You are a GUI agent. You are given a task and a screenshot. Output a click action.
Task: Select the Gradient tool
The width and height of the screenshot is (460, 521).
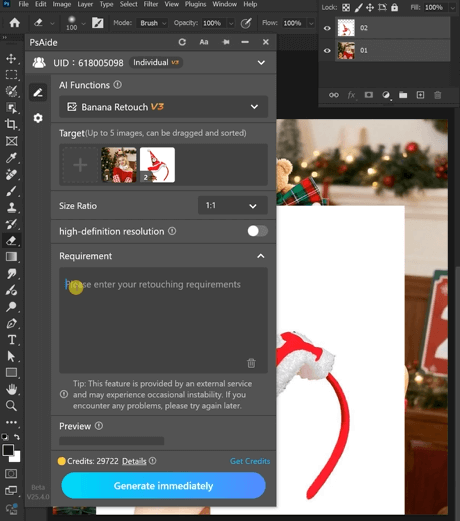coord(11,257)
